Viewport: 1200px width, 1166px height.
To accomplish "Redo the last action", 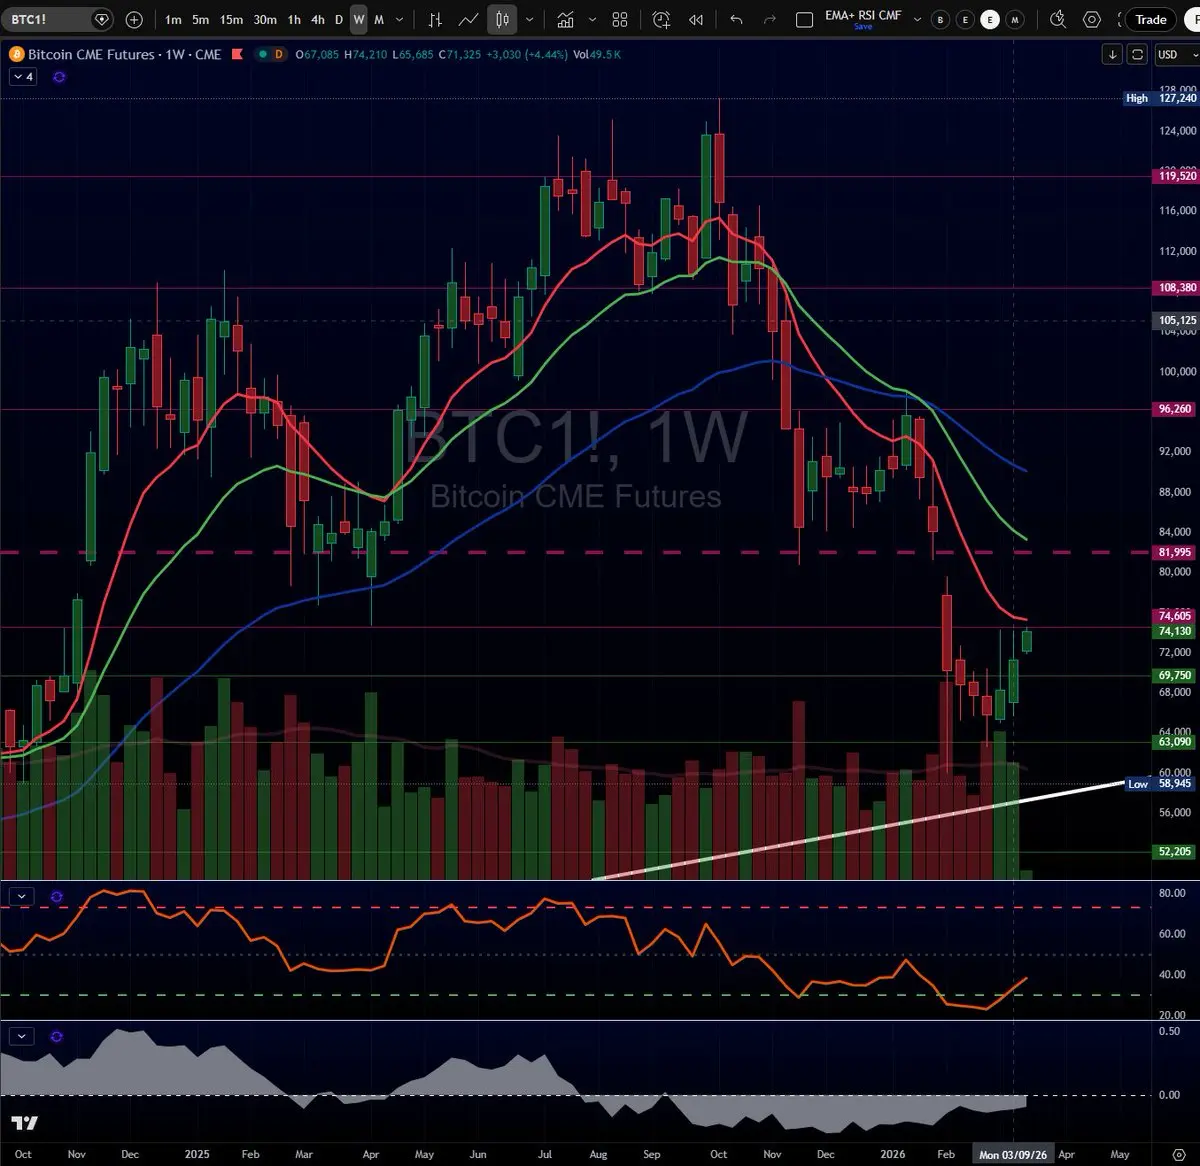I will point(769,19).
